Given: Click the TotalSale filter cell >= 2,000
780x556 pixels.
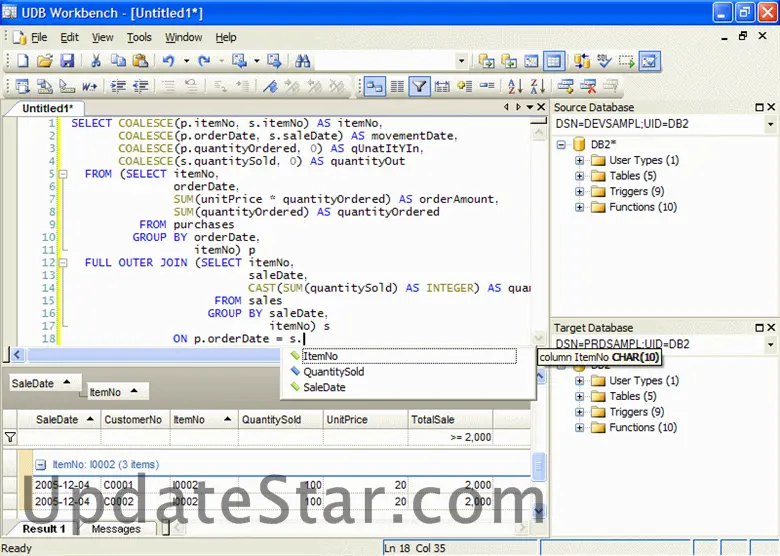Looking at the screenshot, I should tap(450, 437).
